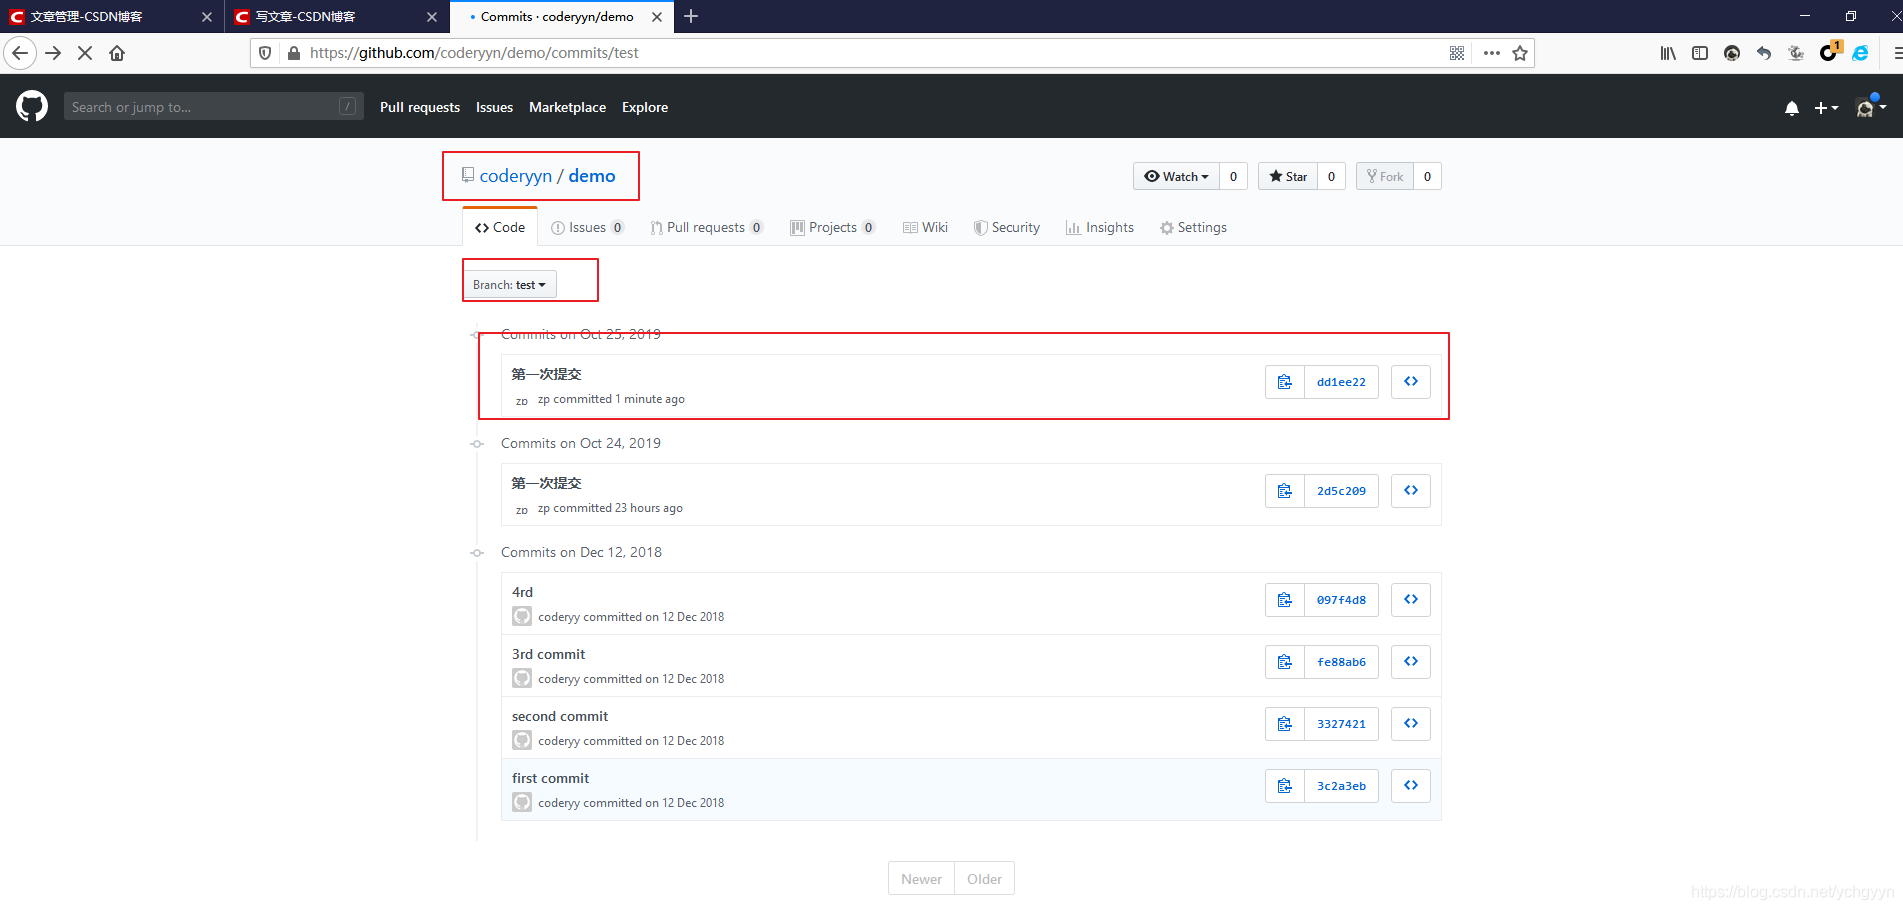Go back with browser back arrow
The height and width of the screenshot is (910, 1903).
point(20,53)
